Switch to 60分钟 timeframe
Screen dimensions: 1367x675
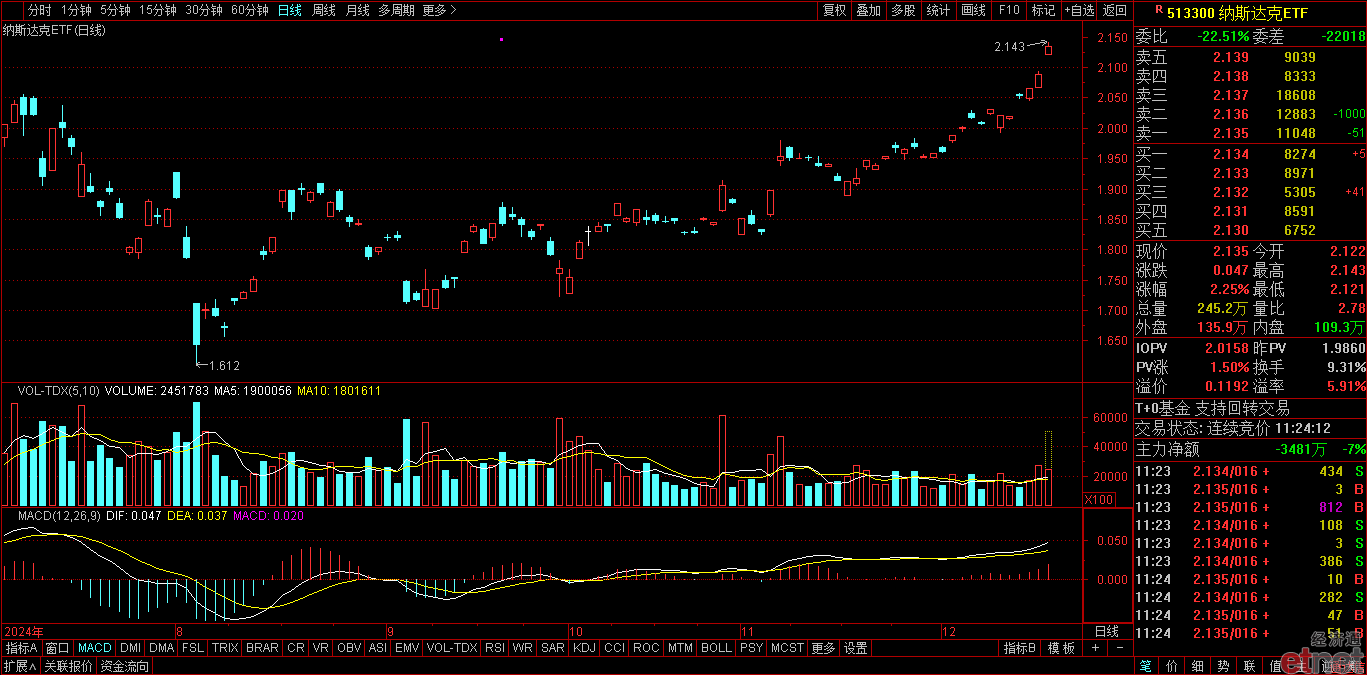[x=249, y=10]
